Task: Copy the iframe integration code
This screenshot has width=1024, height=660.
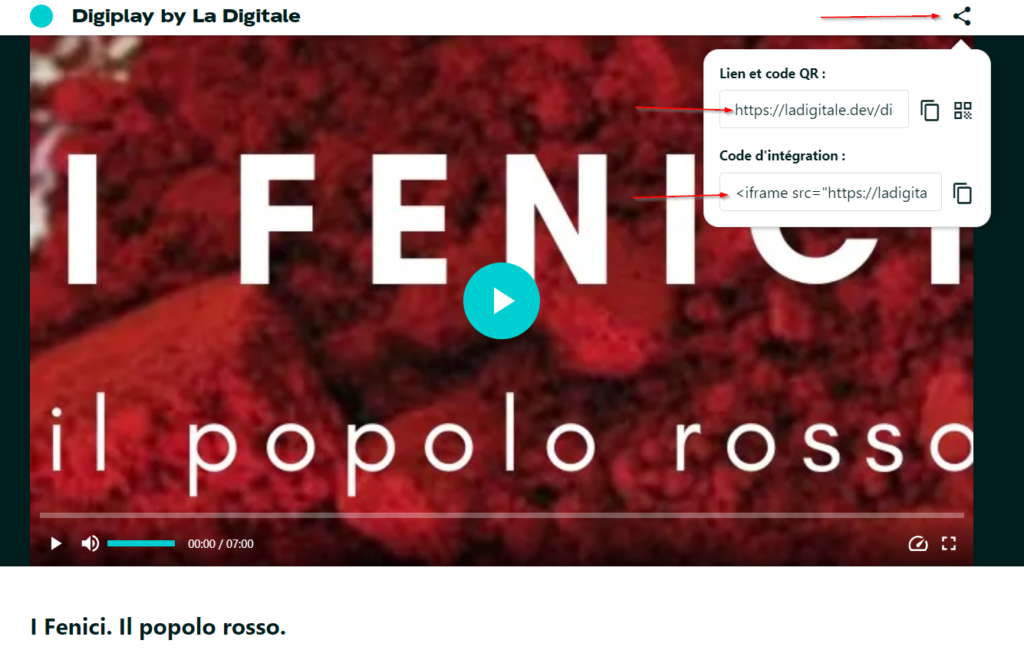Action: [963, 193]
